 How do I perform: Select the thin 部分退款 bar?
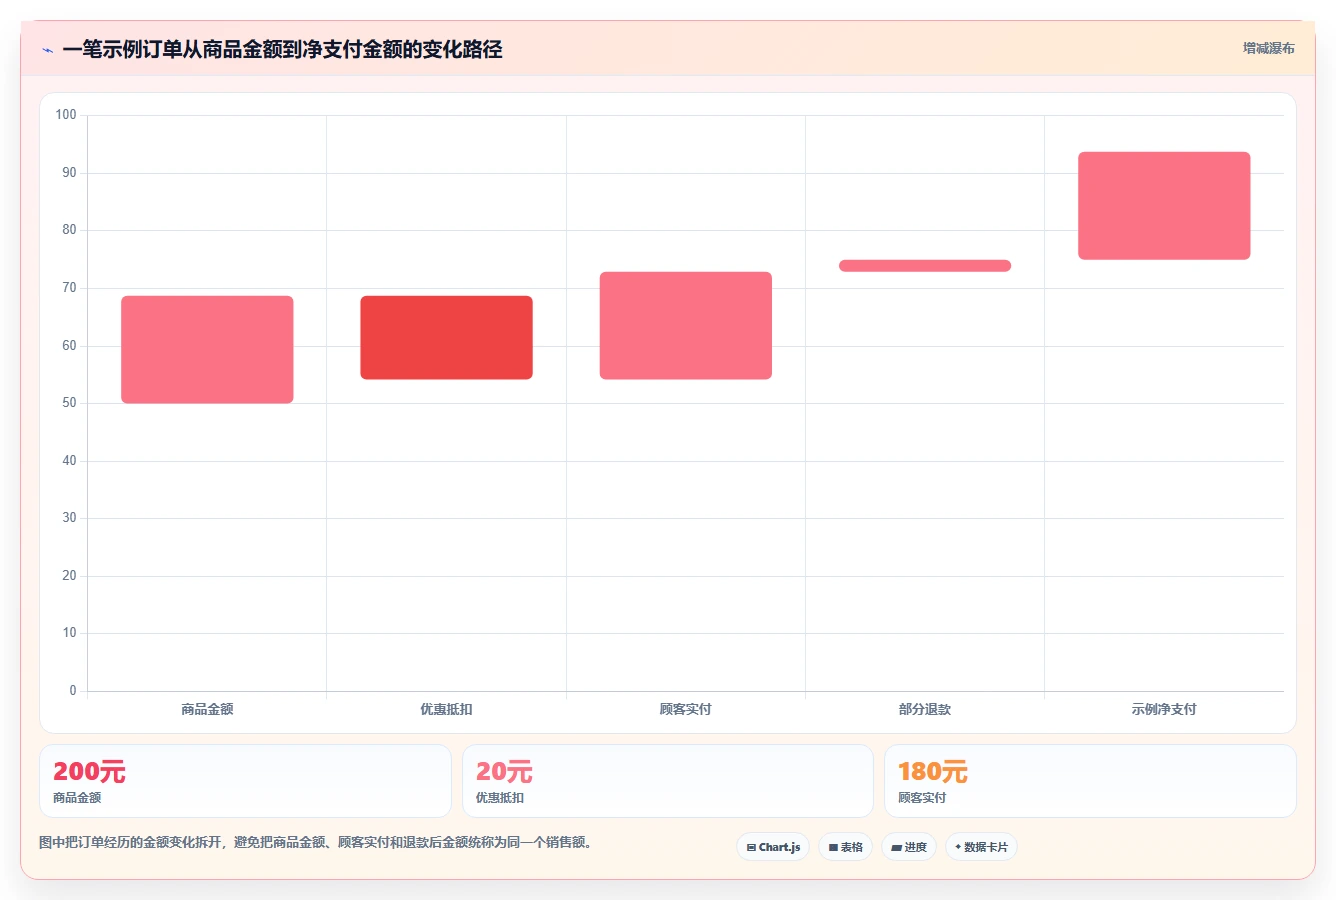925,266
